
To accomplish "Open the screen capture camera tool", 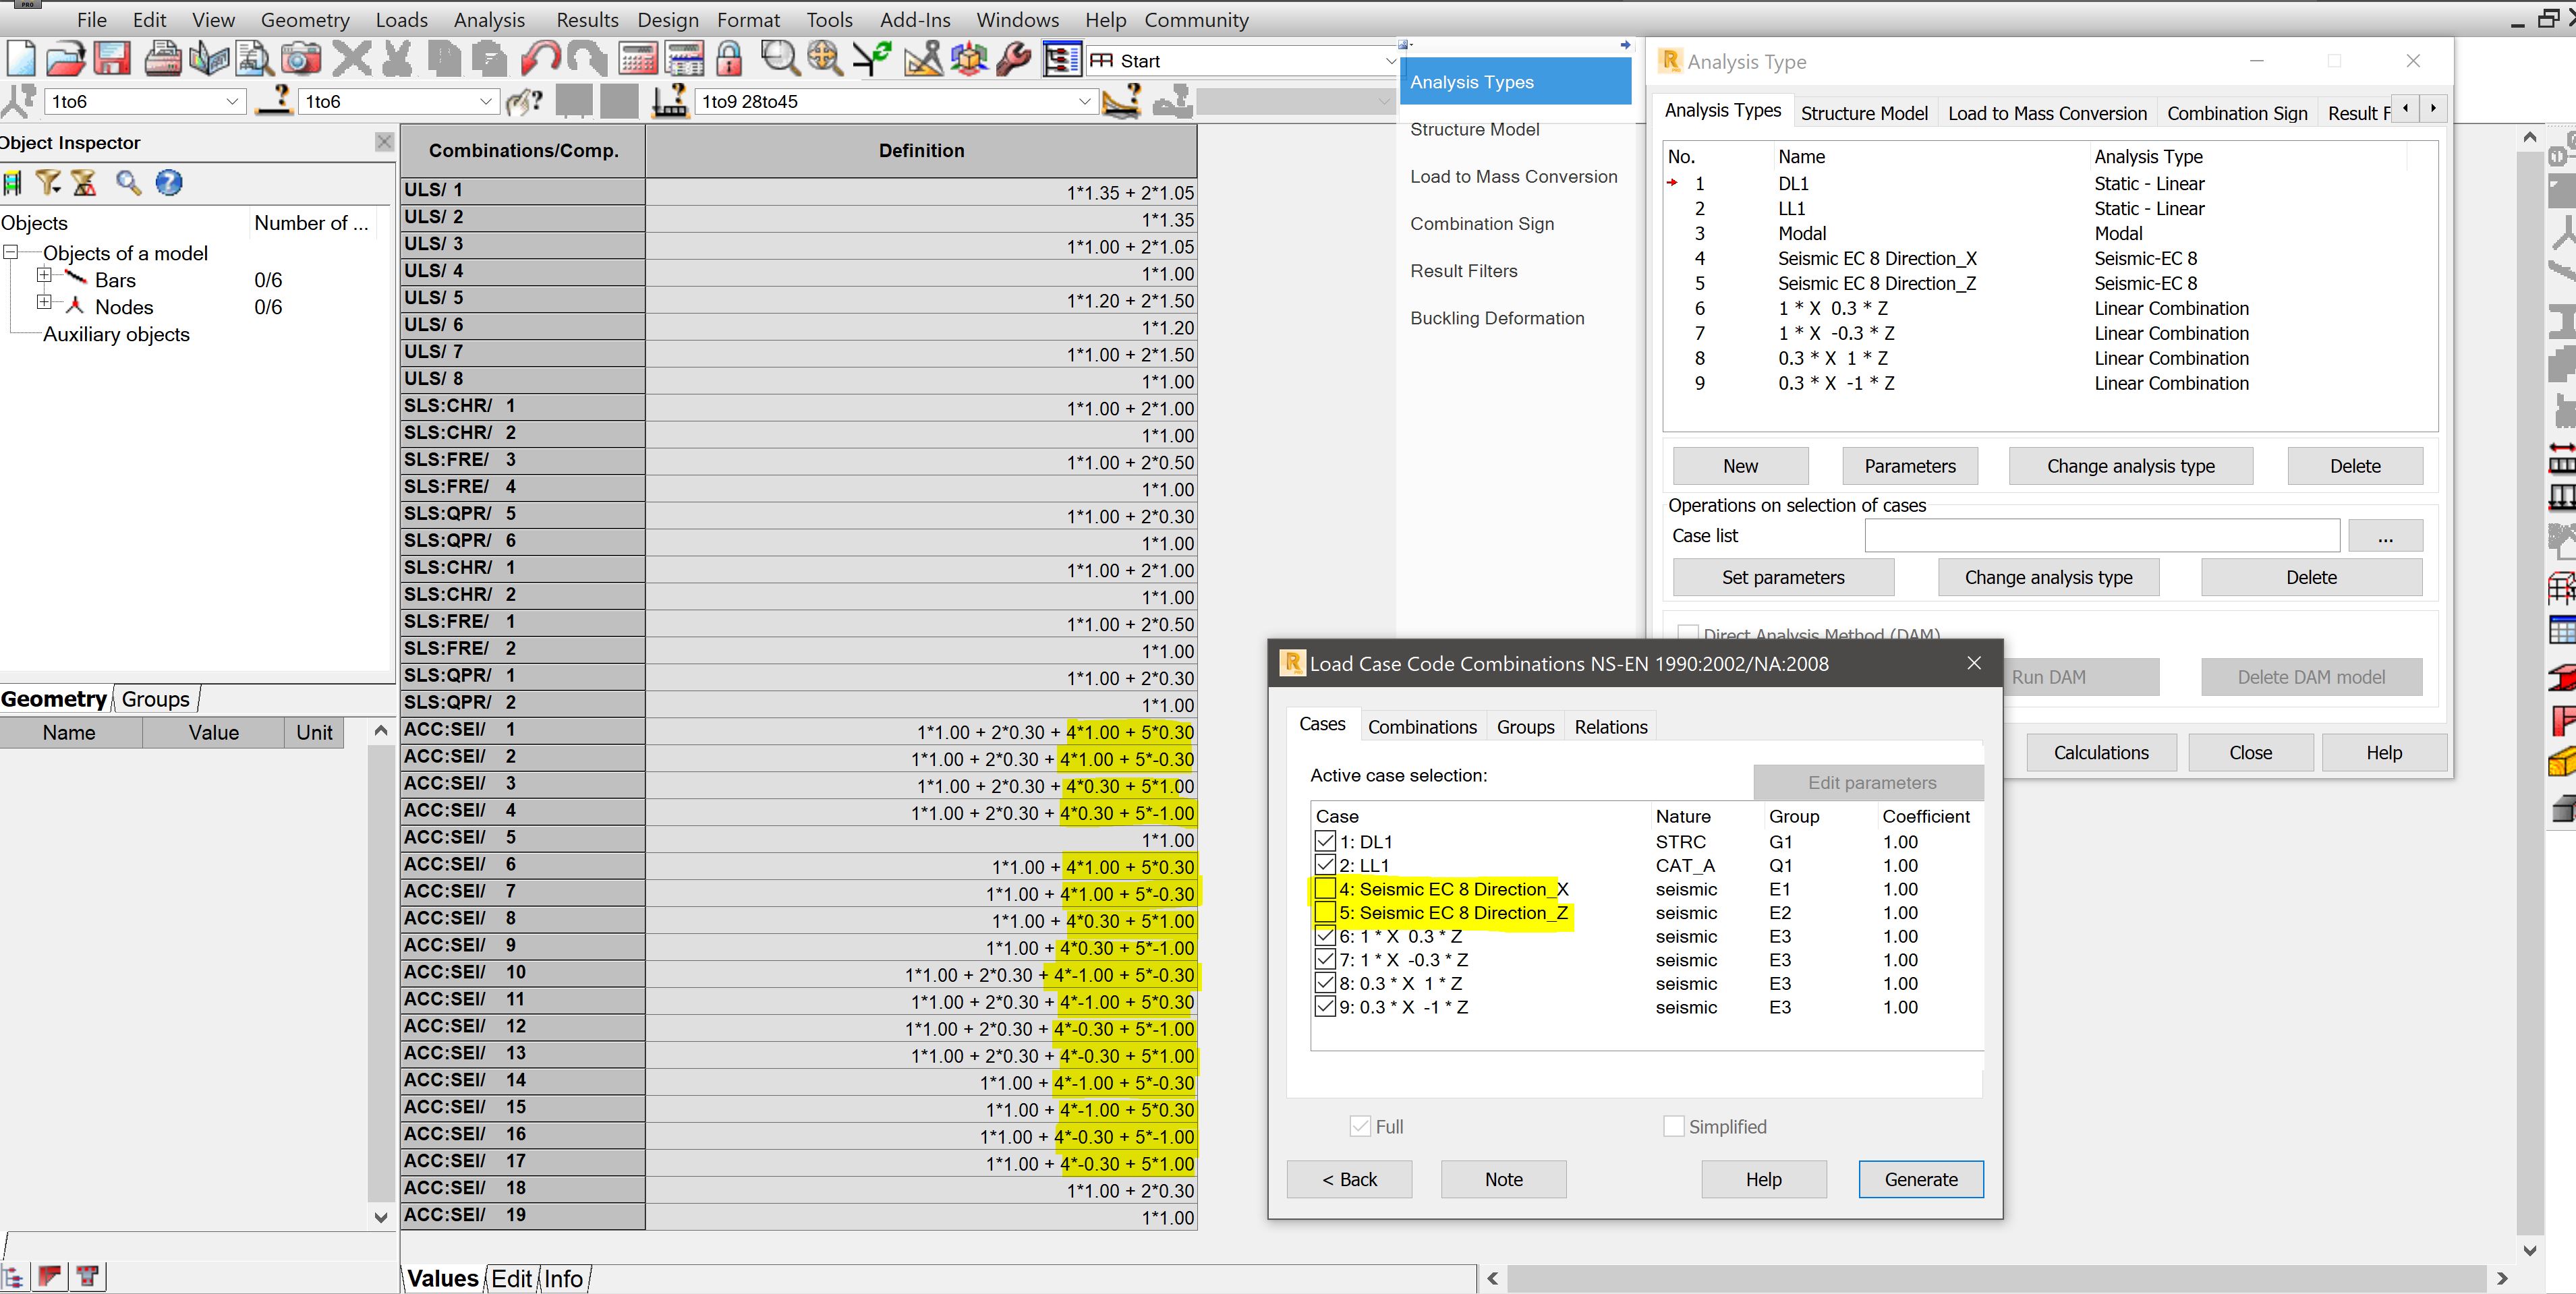I will point(301,58).
